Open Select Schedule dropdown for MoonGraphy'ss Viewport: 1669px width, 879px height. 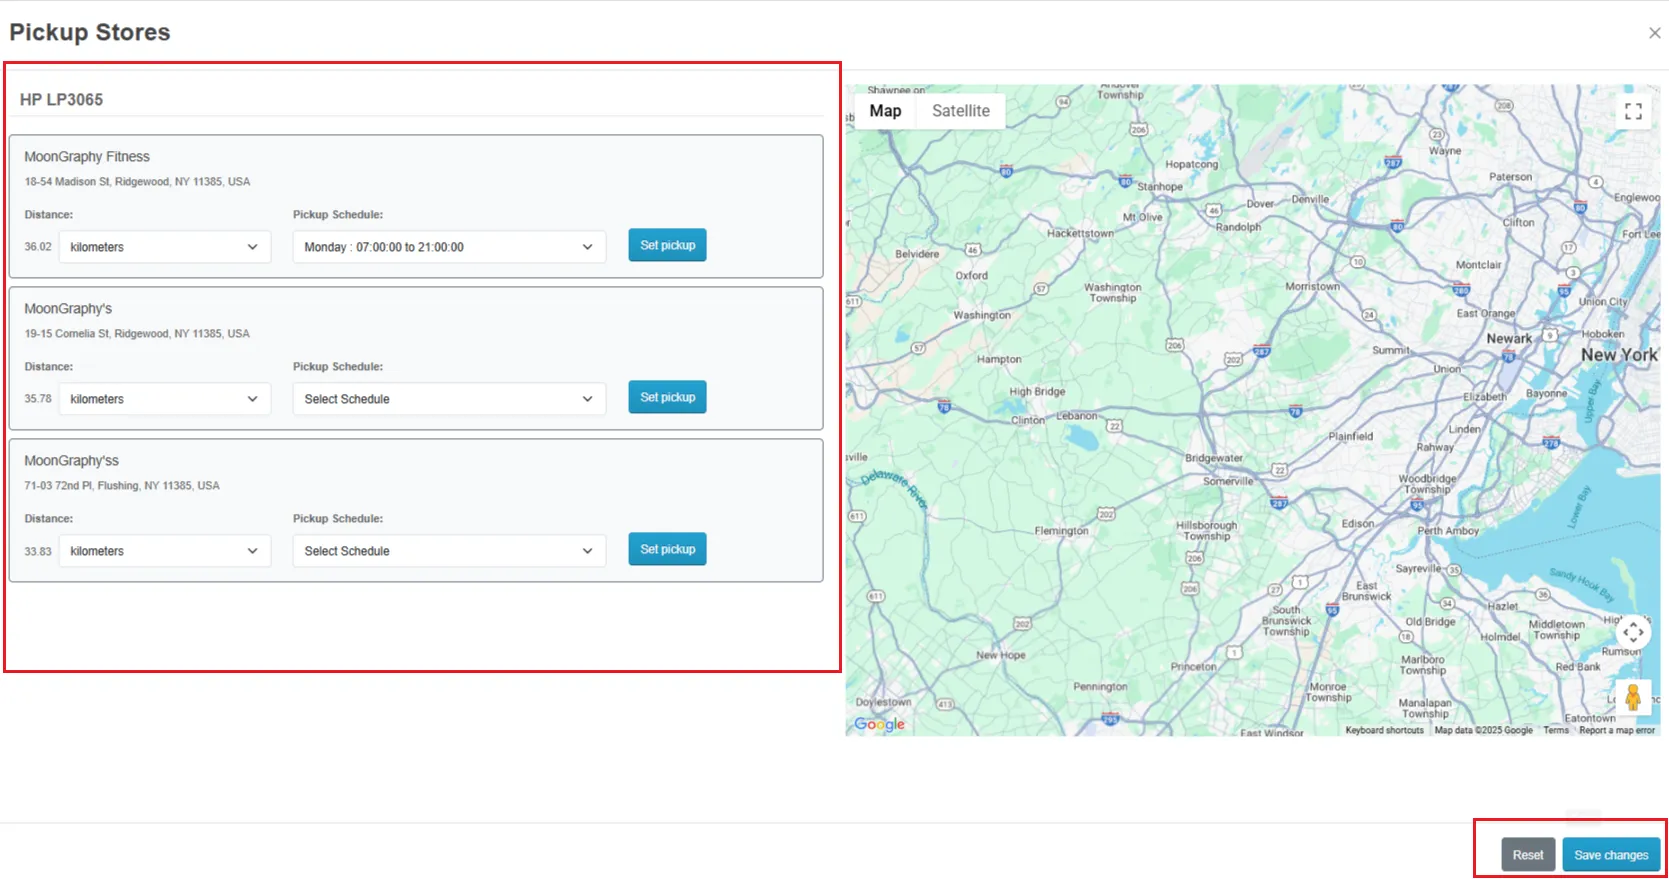tap(448, 551)
